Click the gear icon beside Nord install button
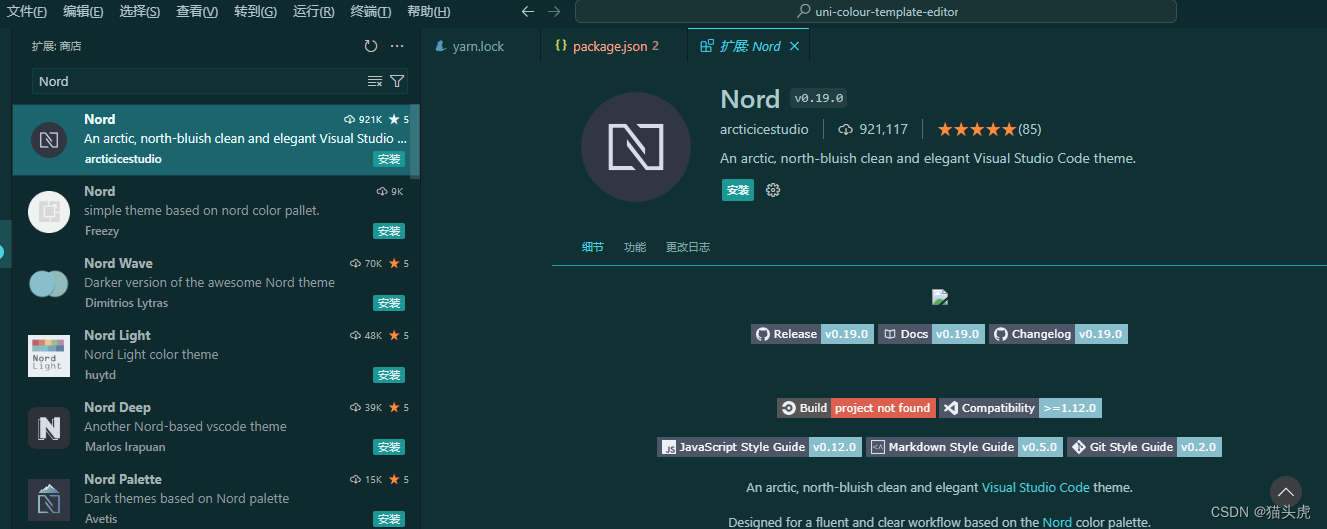Viewport: 1327px width, 529px height. tap(772, 190)
